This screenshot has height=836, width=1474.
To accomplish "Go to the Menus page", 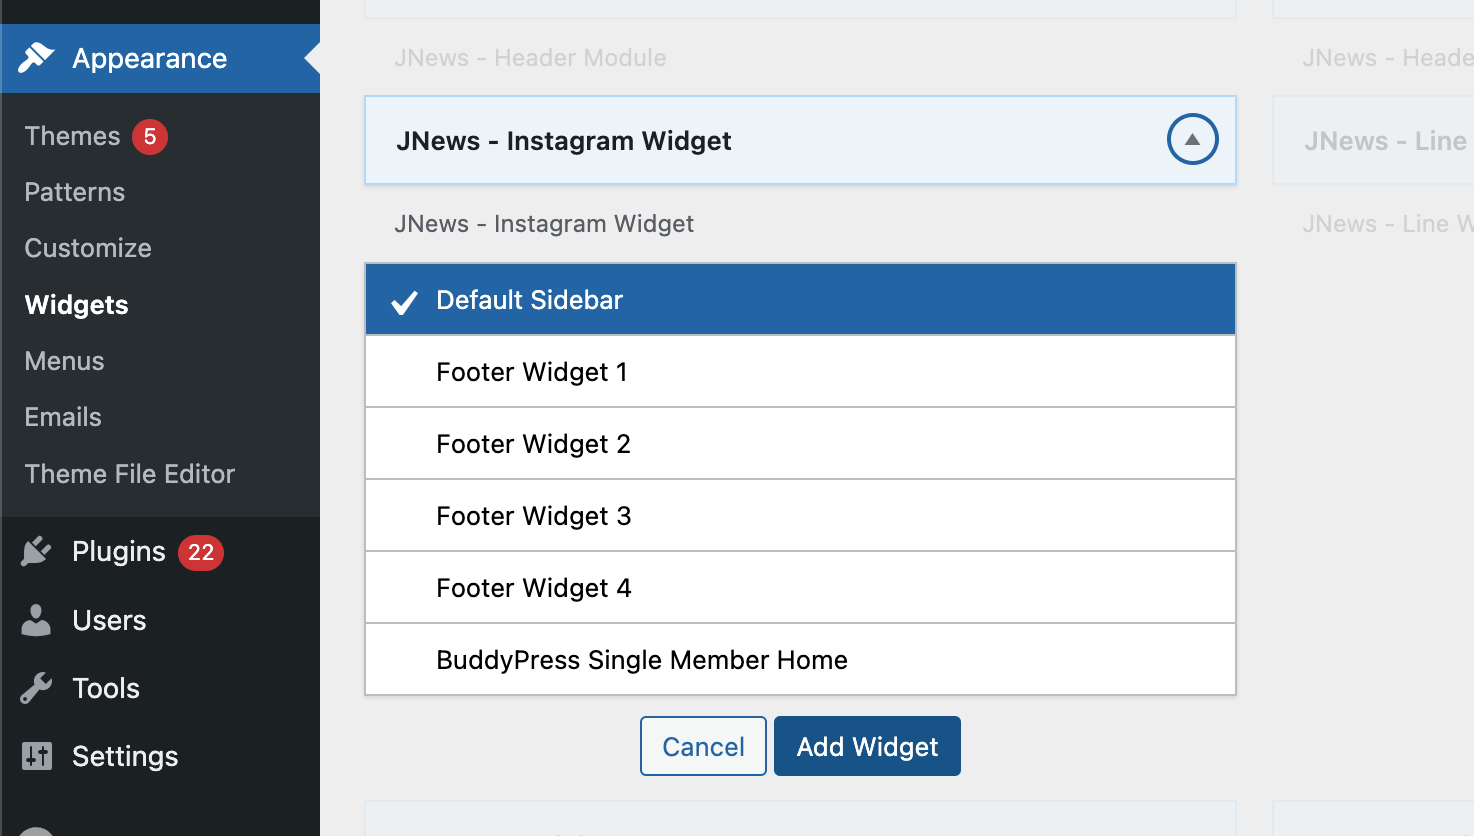I will [x=64, y=361].
